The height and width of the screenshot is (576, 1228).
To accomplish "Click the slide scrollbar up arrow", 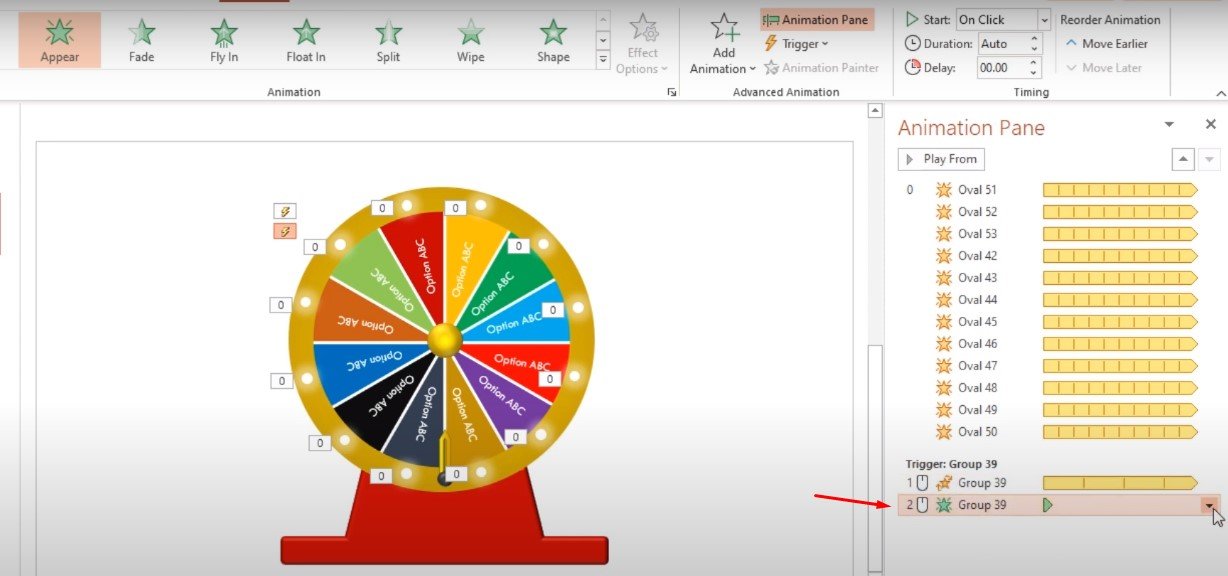I will [875, 110].
